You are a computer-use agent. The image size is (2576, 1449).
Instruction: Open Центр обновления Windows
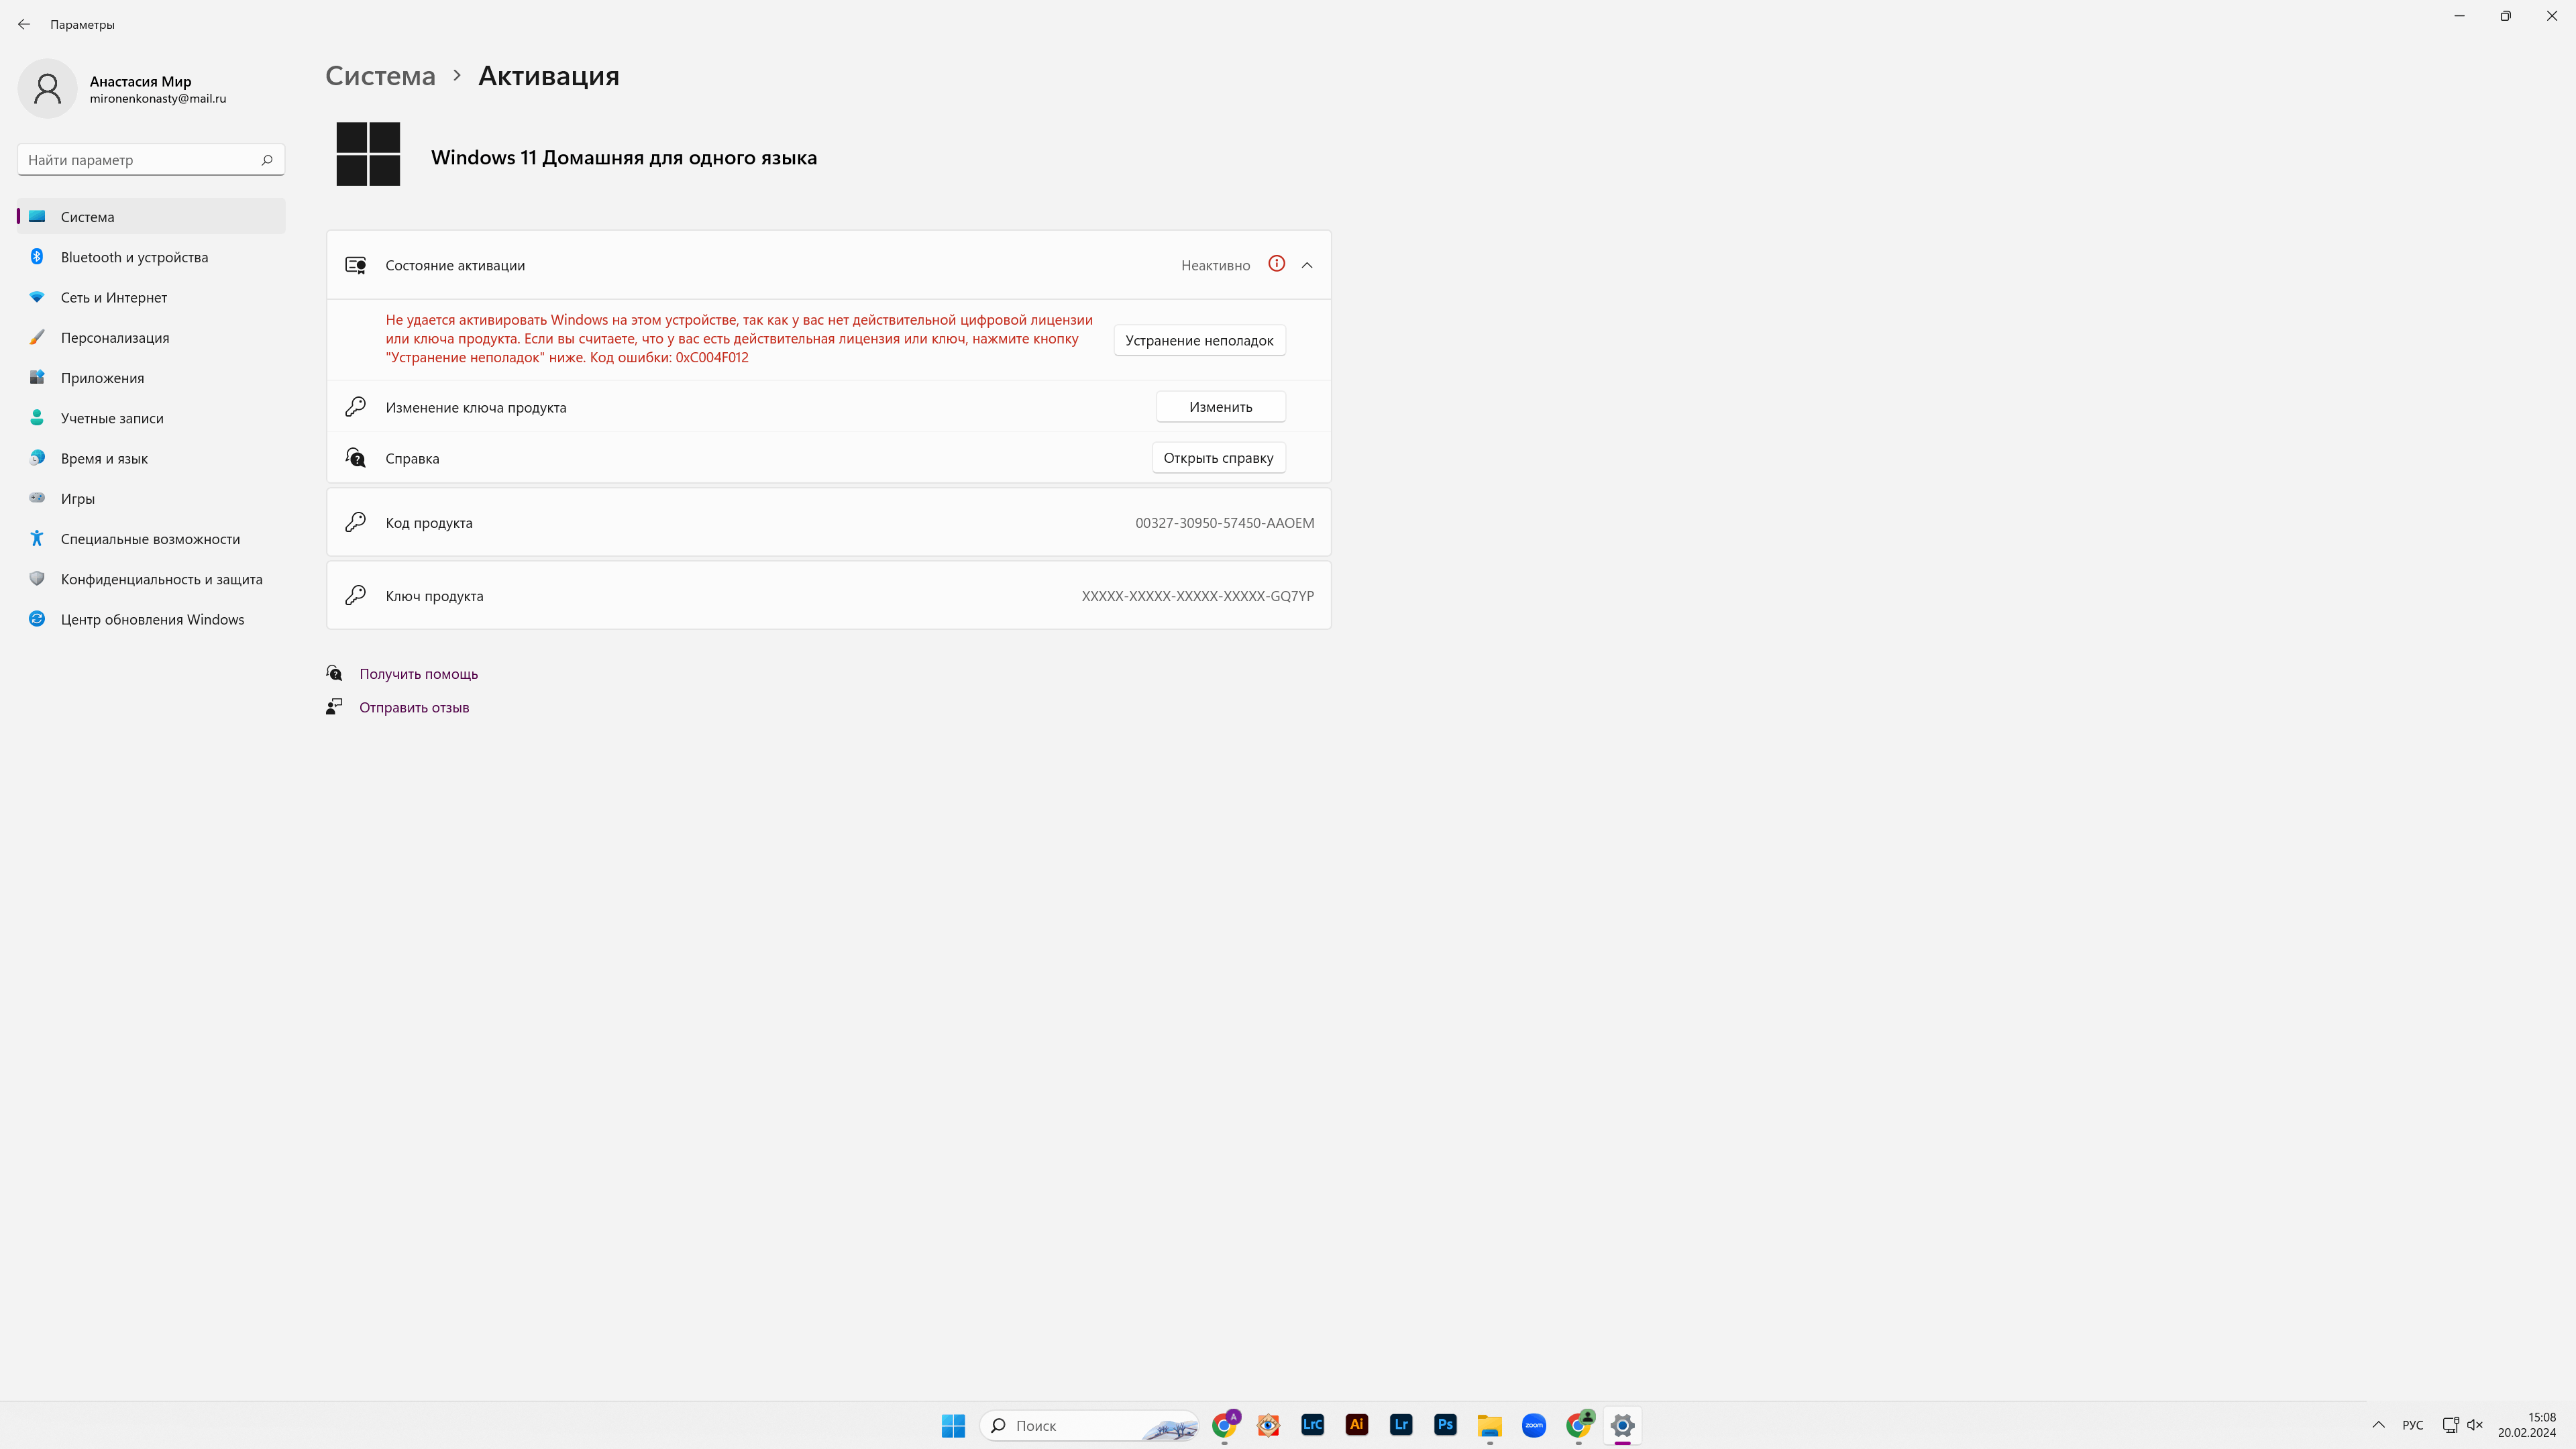[151, 619]
